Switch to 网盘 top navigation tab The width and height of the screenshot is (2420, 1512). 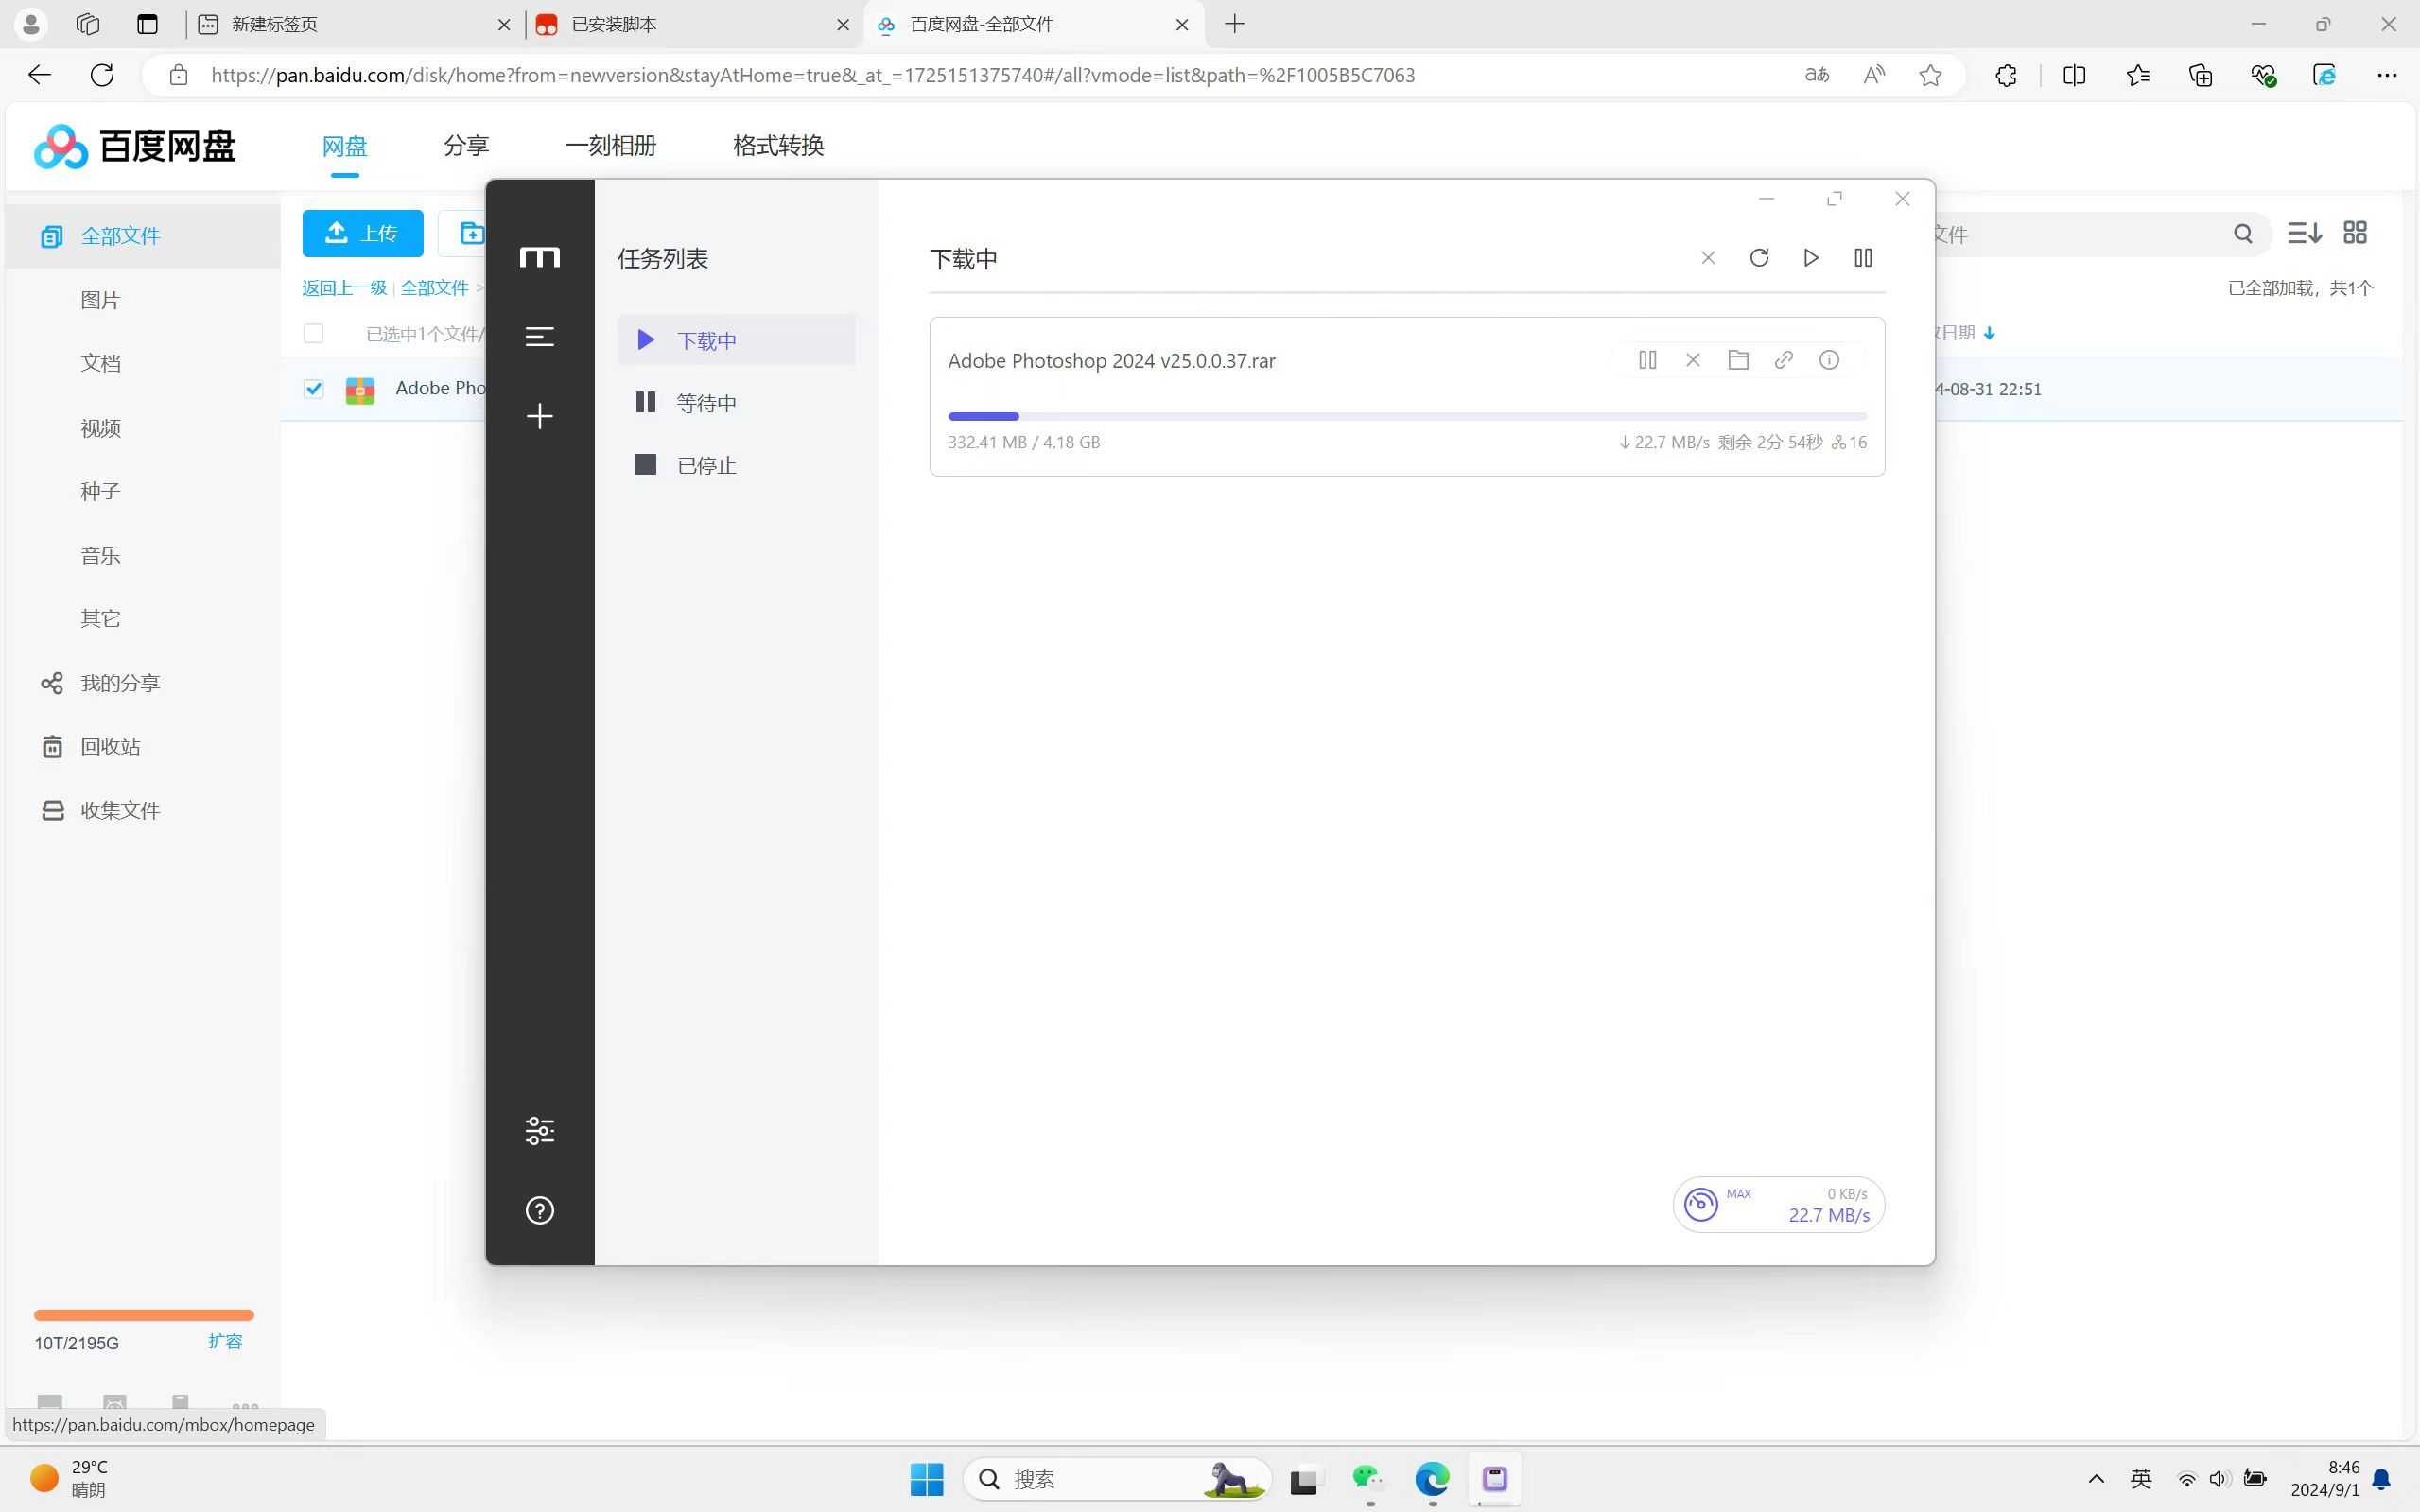coord(345,146)
